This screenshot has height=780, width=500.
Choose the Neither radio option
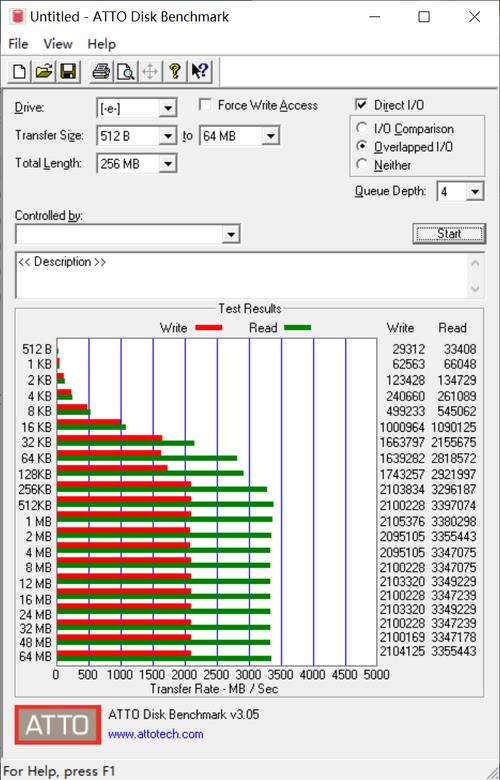coord(362,165)
